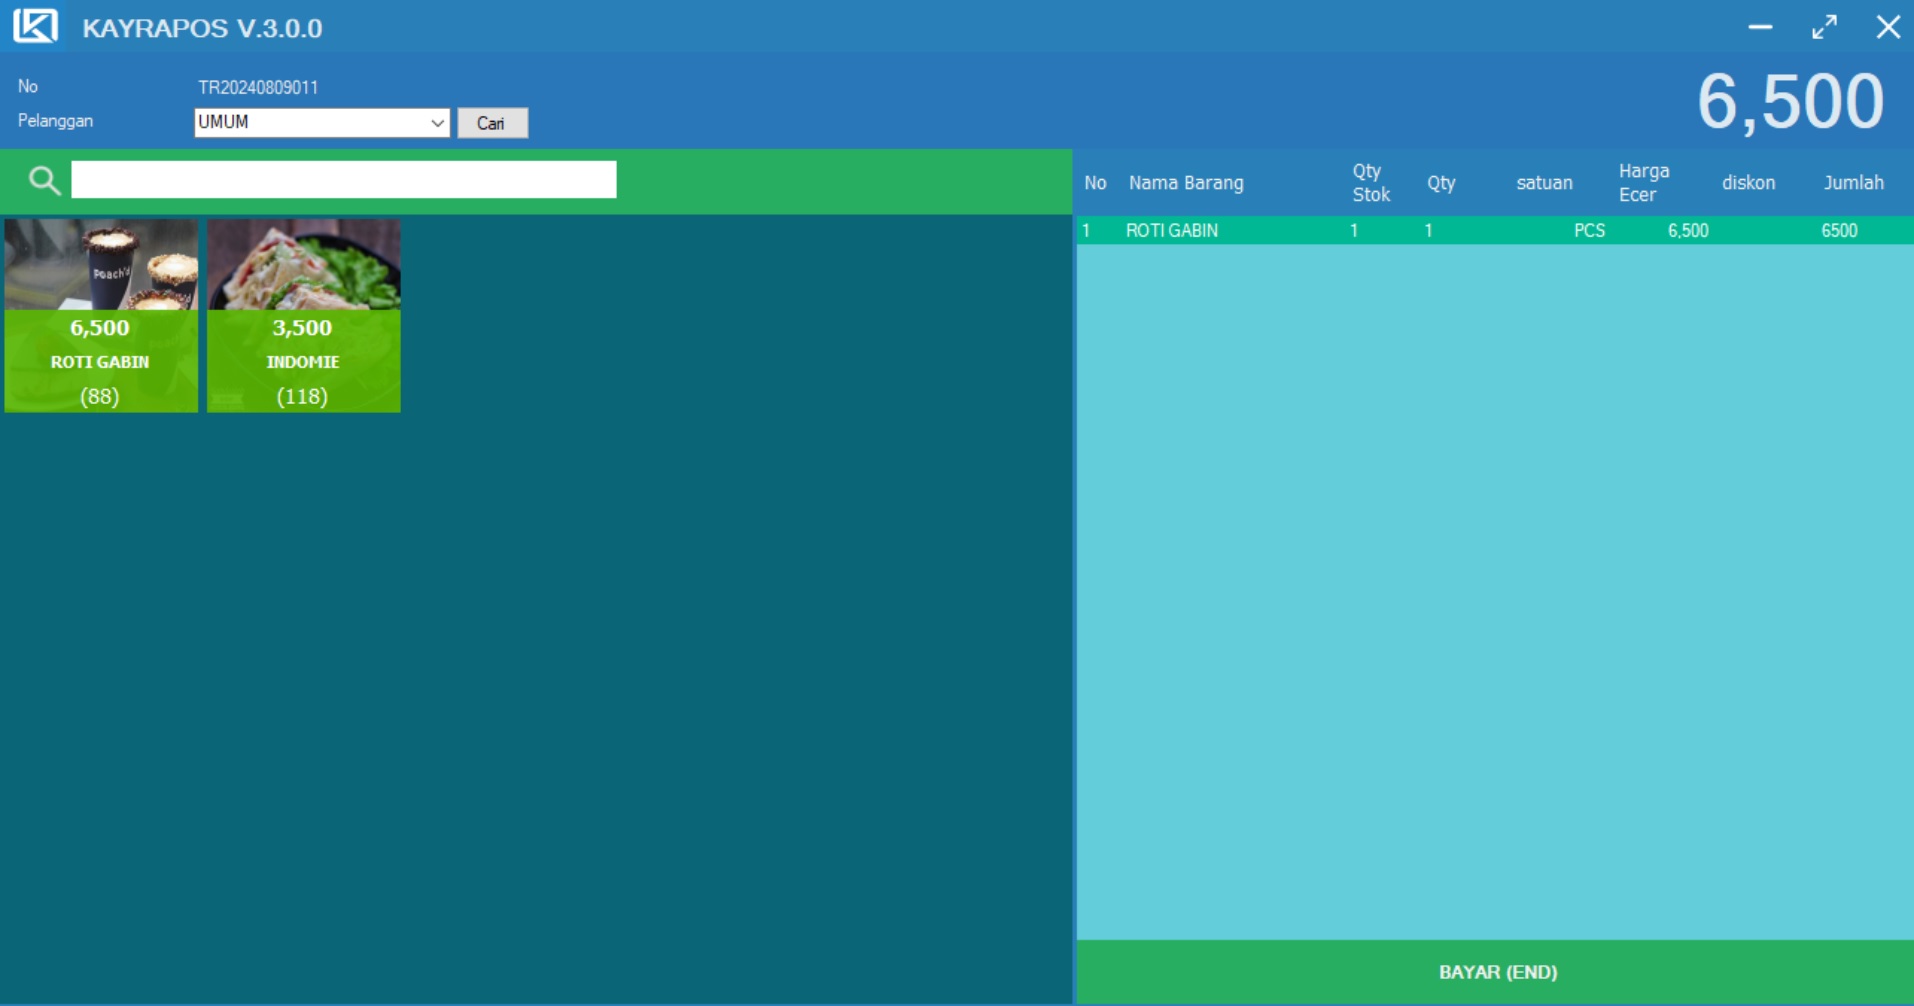Open the Pelanggan customer dropdown
This screenshot has width=1914, height=1006.
(x=437, y=123)
